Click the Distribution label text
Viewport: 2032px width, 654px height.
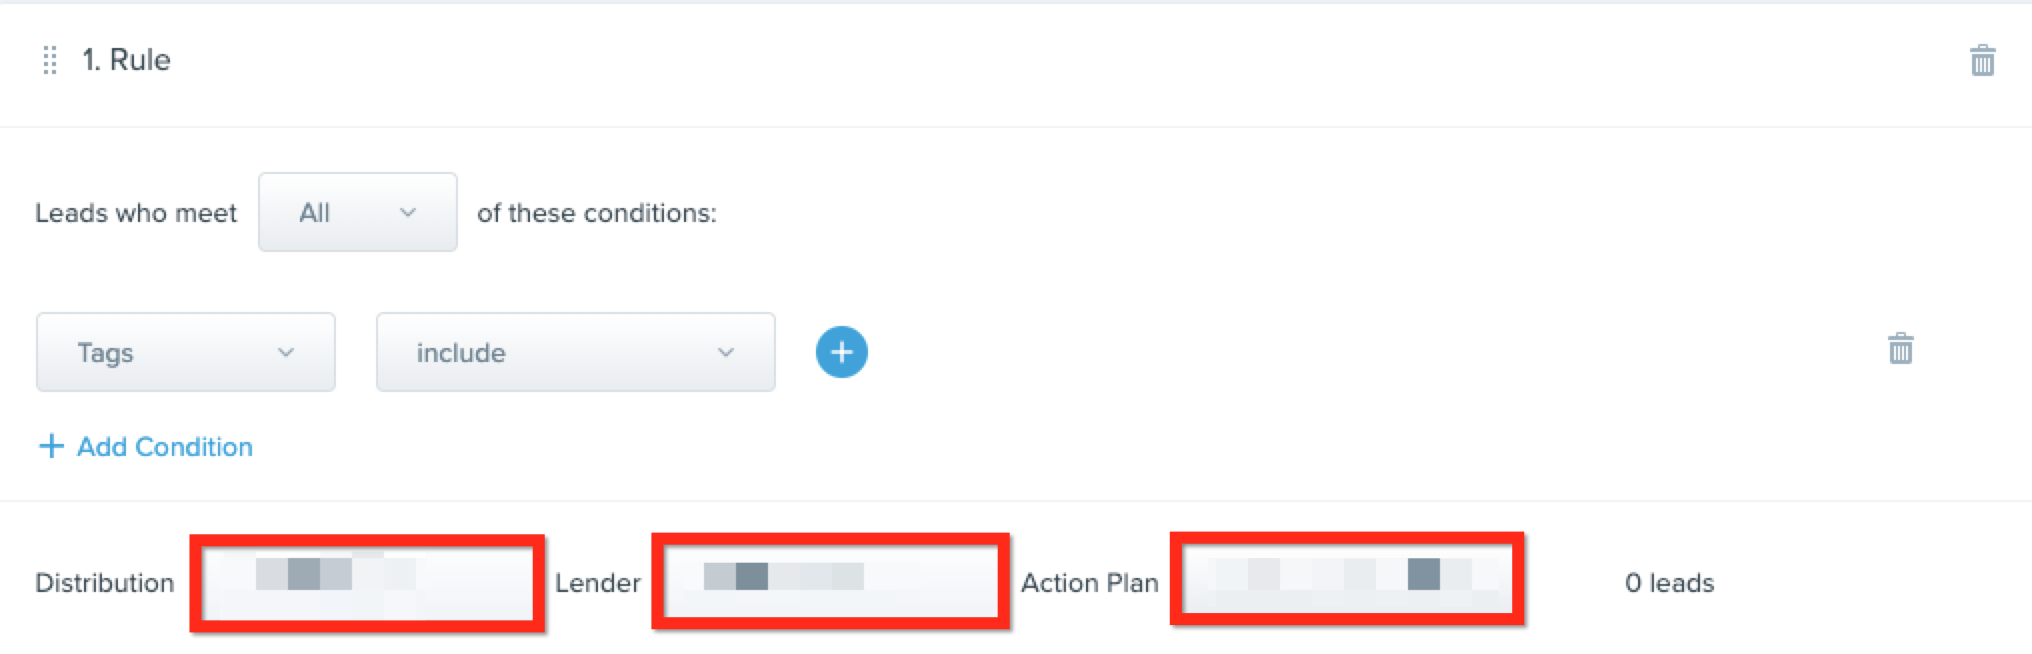[105, 582]
